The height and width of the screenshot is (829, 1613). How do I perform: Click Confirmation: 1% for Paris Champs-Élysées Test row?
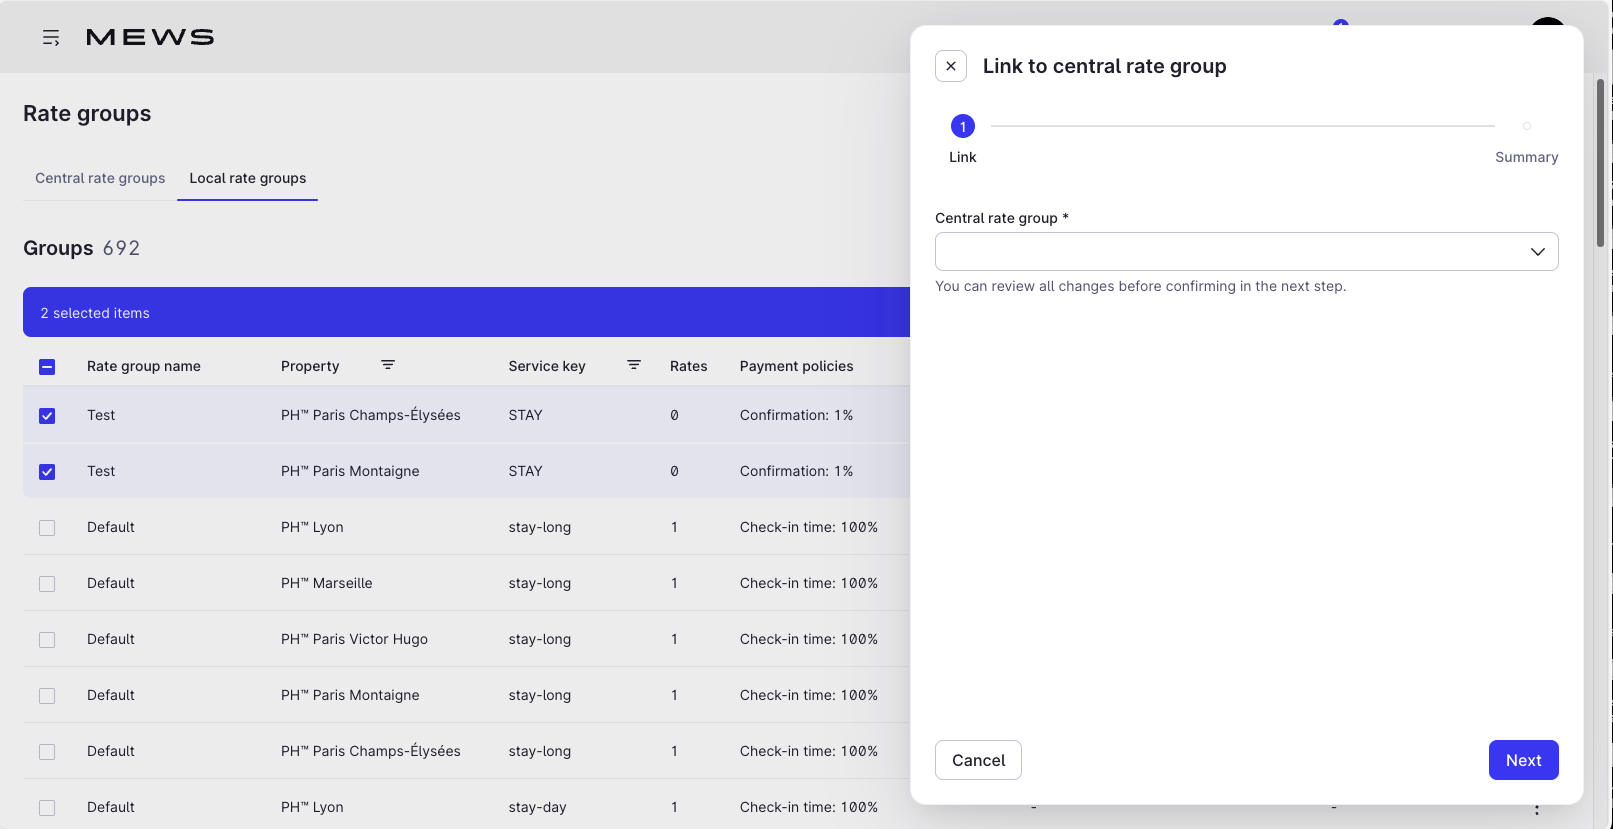coord(796,415)
